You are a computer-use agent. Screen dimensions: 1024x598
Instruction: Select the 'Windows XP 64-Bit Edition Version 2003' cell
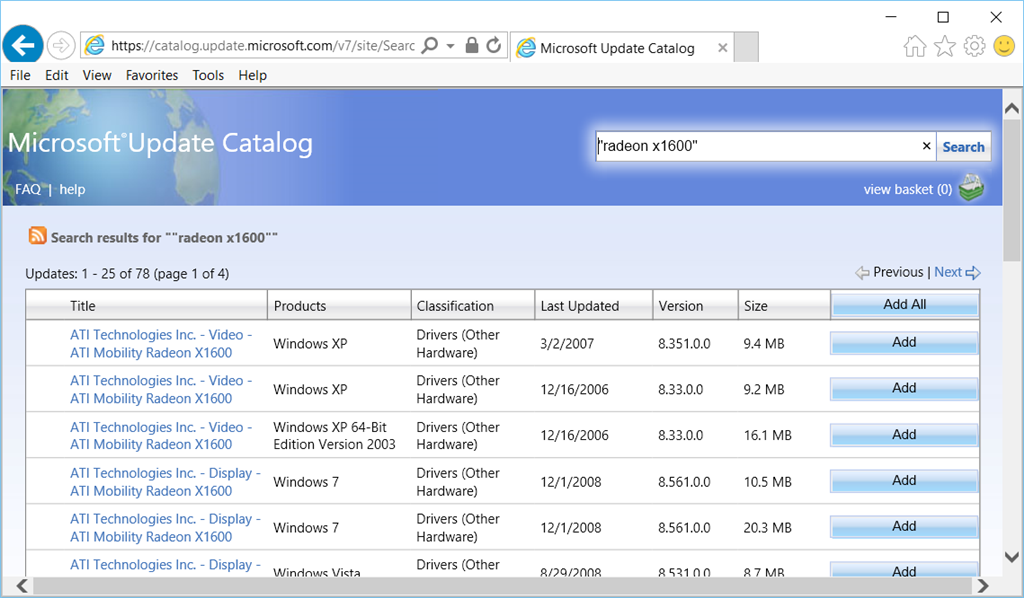click(x=334, y=435)
